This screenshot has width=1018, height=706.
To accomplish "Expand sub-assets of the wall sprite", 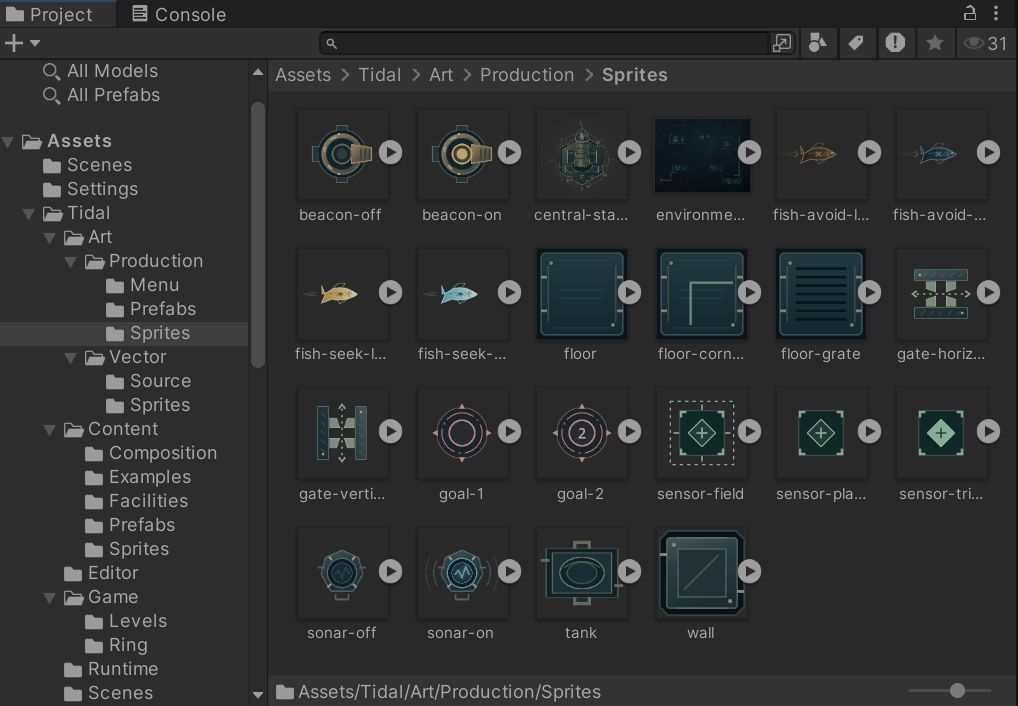I will point(749,571).
